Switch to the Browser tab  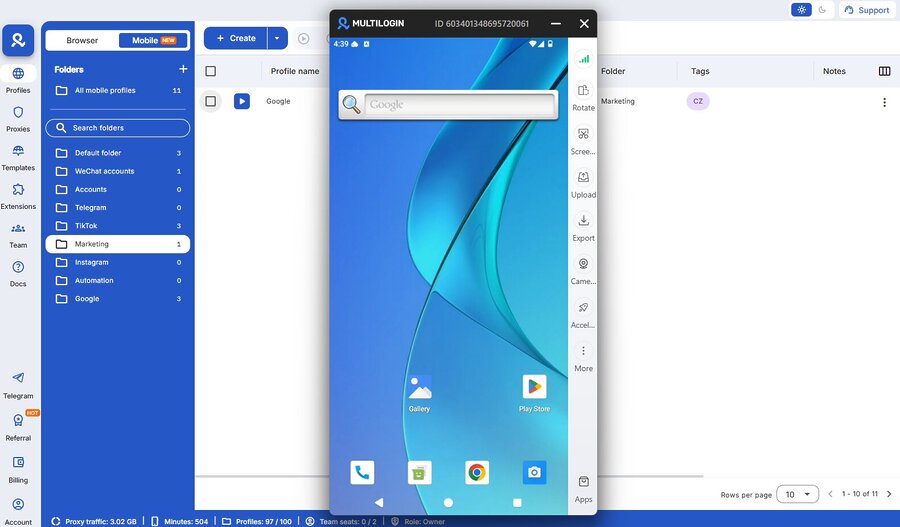(82, 40)
